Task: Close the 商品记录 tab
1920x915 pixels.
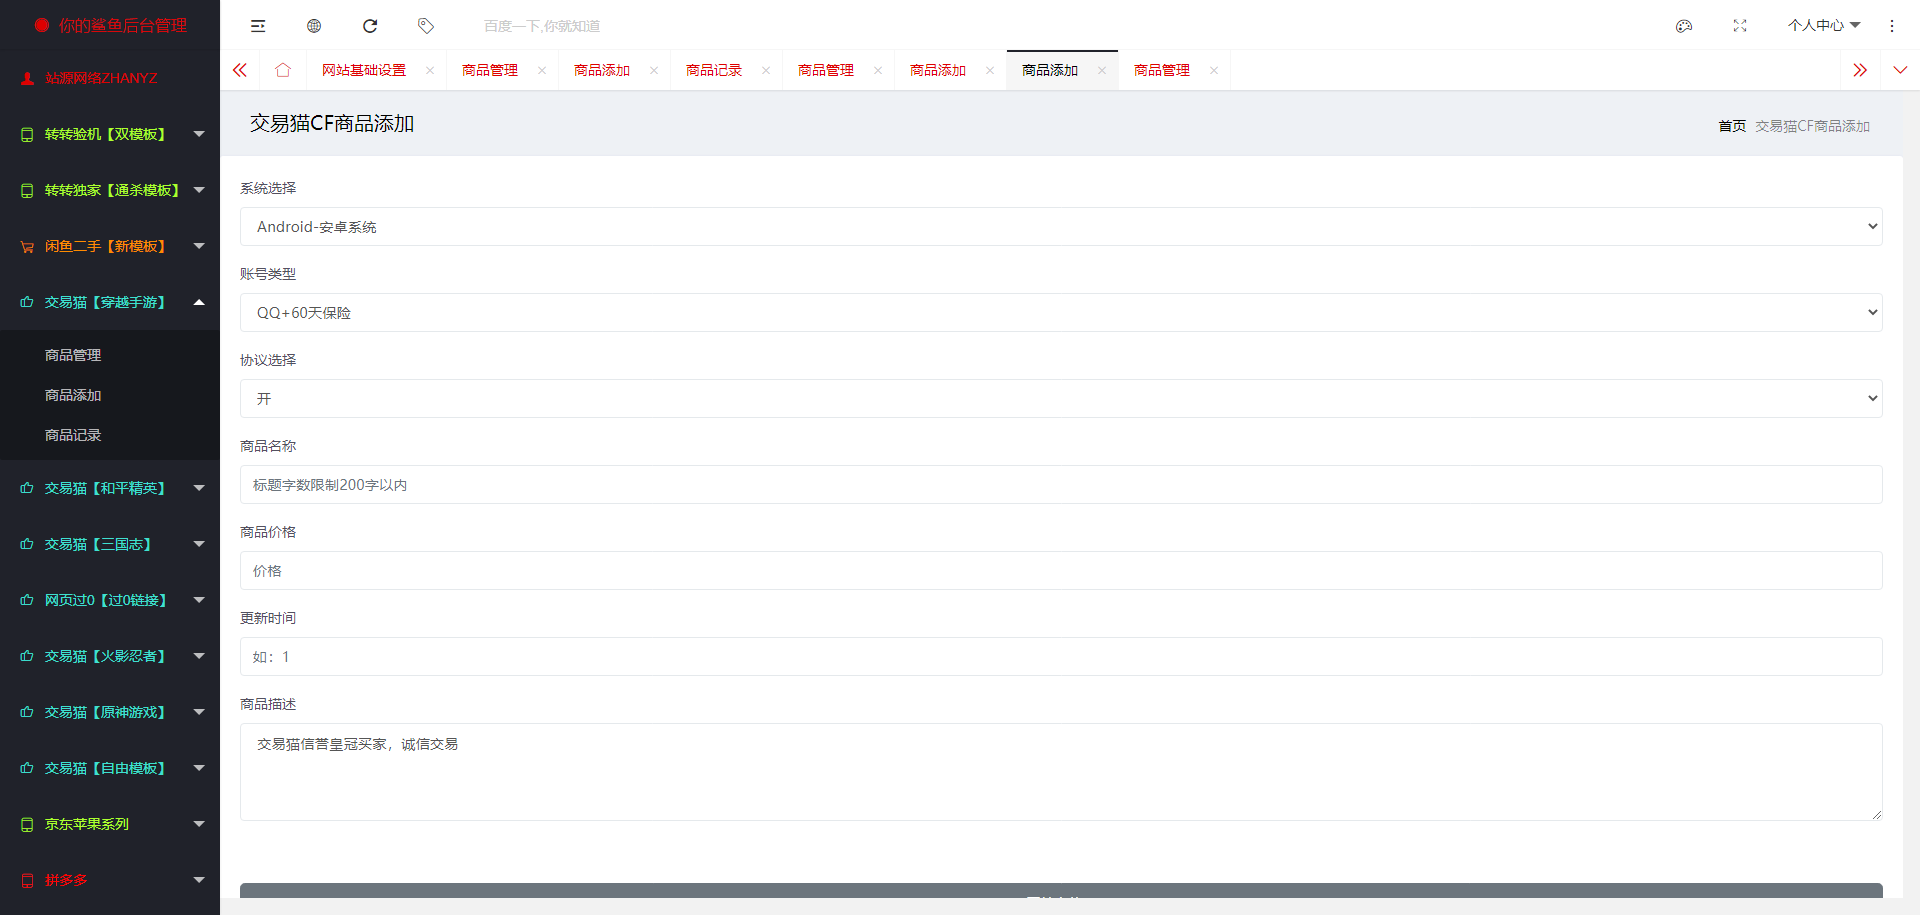Action: (x=766, y=70)
